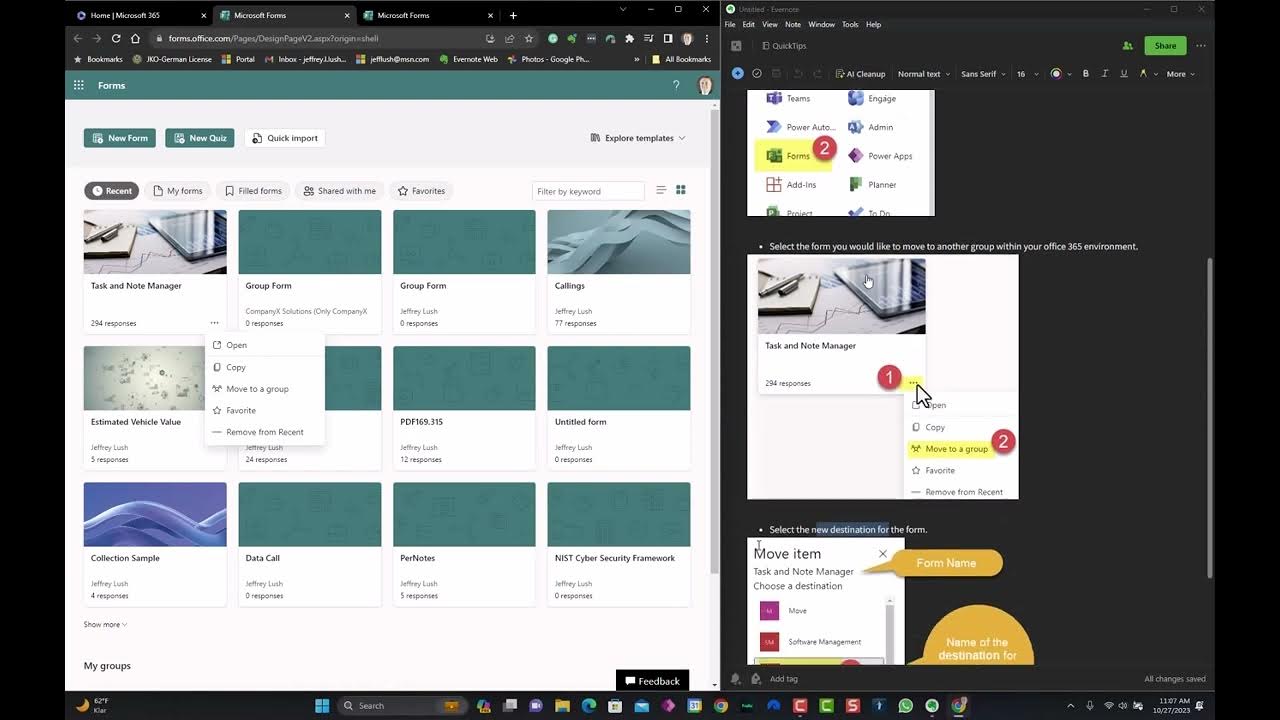Insert calendar event in Evernote toolbar
This screenshot has width=1280, height=720.
(x=777, y=73)
